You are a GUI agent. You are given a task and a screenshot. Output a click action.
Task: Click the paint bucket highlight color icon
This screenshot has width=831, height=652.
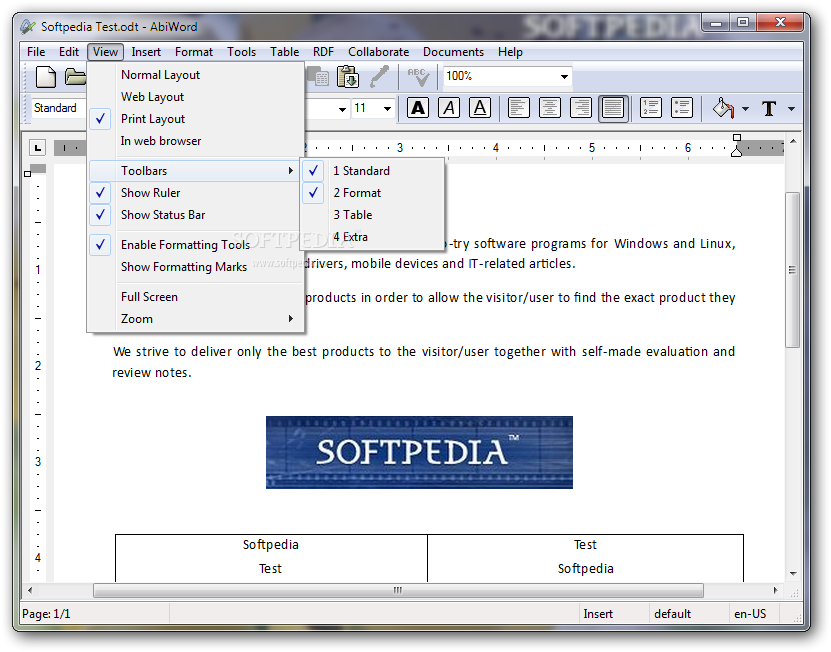point(723,108)
